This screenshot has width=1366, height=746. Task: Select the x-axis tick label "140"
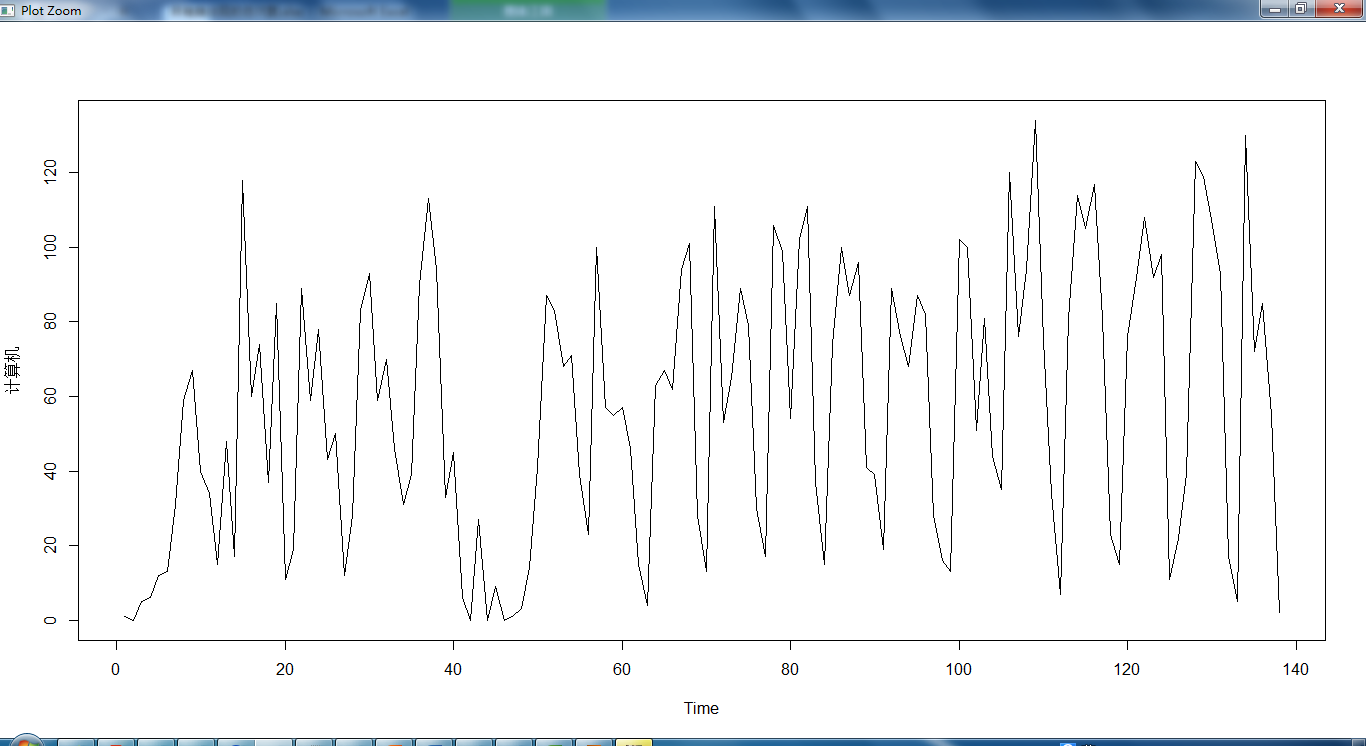(x=1296, y=668)
